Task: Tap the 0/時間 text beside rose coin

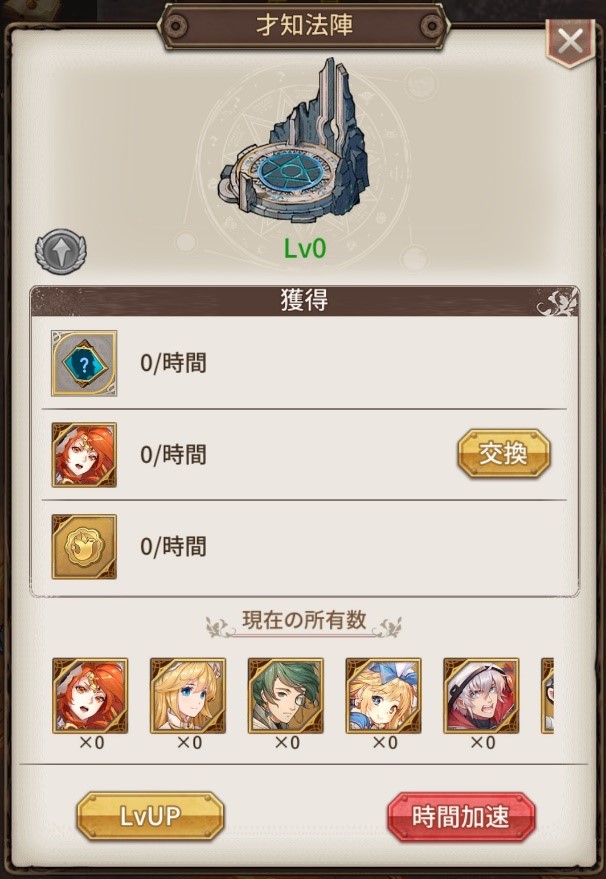Action: point(173,547)
